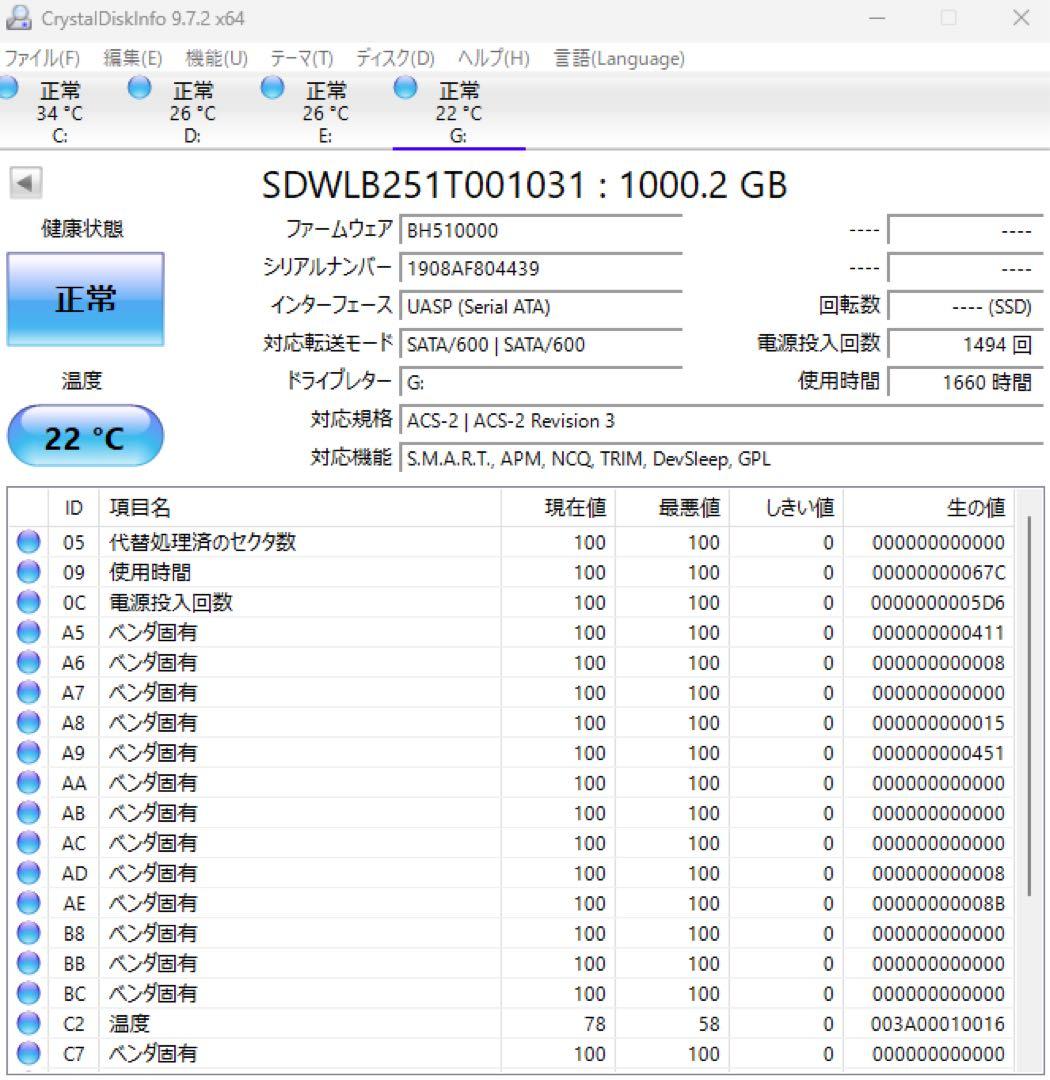The image size is (1050, 1080).
Task: Click the status indicator for 電源投入回数 row
Action: click(28, 601)
